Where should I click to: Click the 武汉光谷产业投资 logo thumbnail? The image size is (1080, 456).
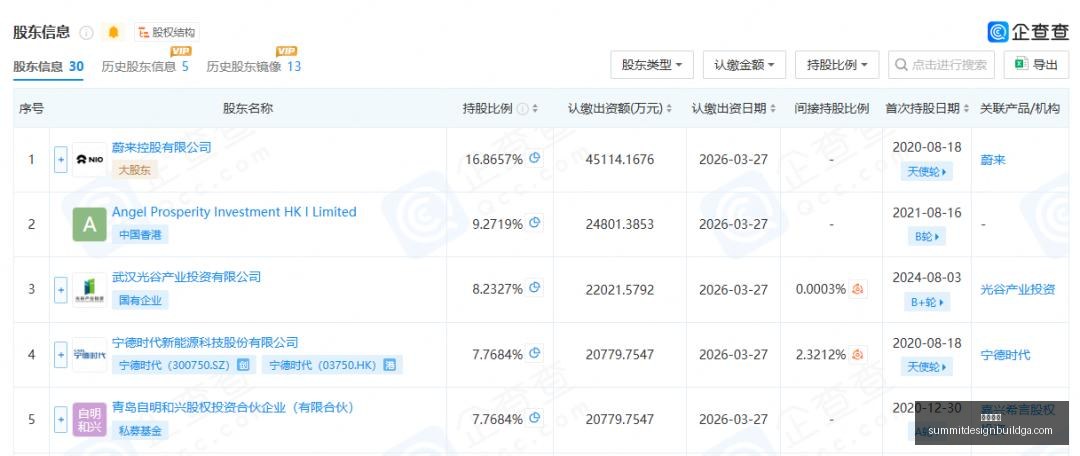click(x=90, y=289)
